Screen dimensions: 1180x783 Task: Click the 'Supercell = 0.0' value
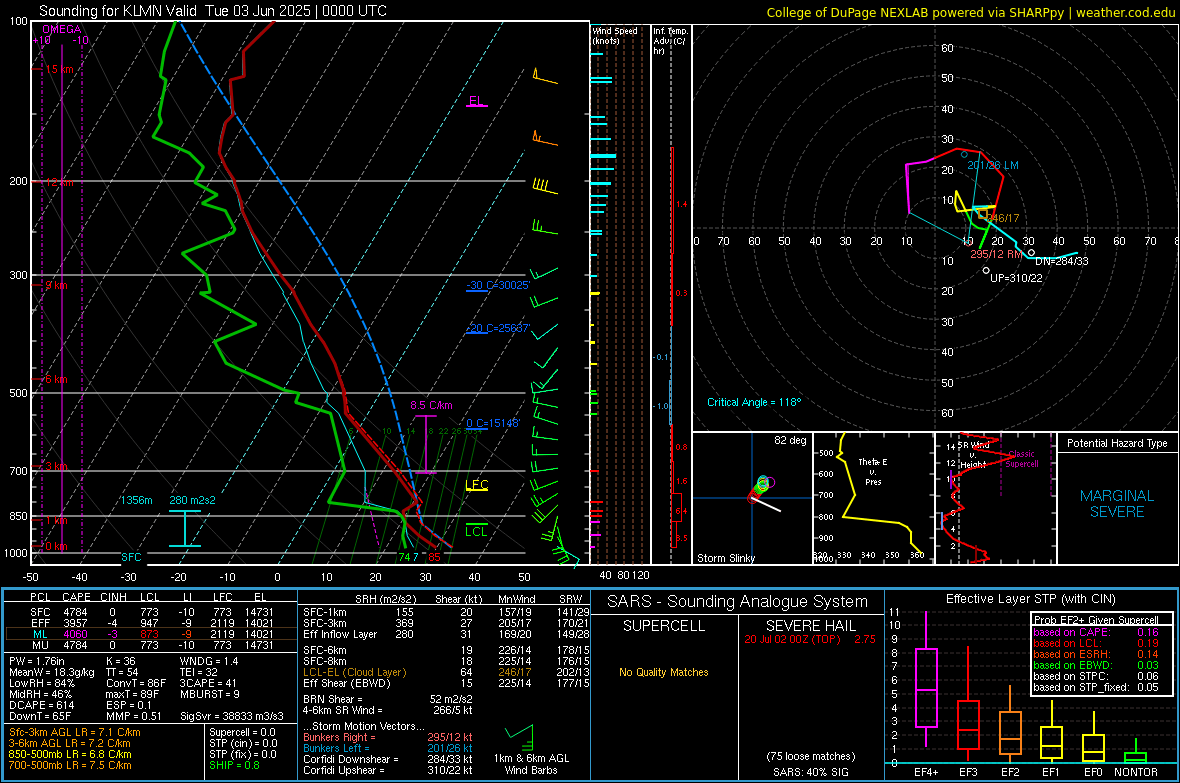[x=242, y=732]
